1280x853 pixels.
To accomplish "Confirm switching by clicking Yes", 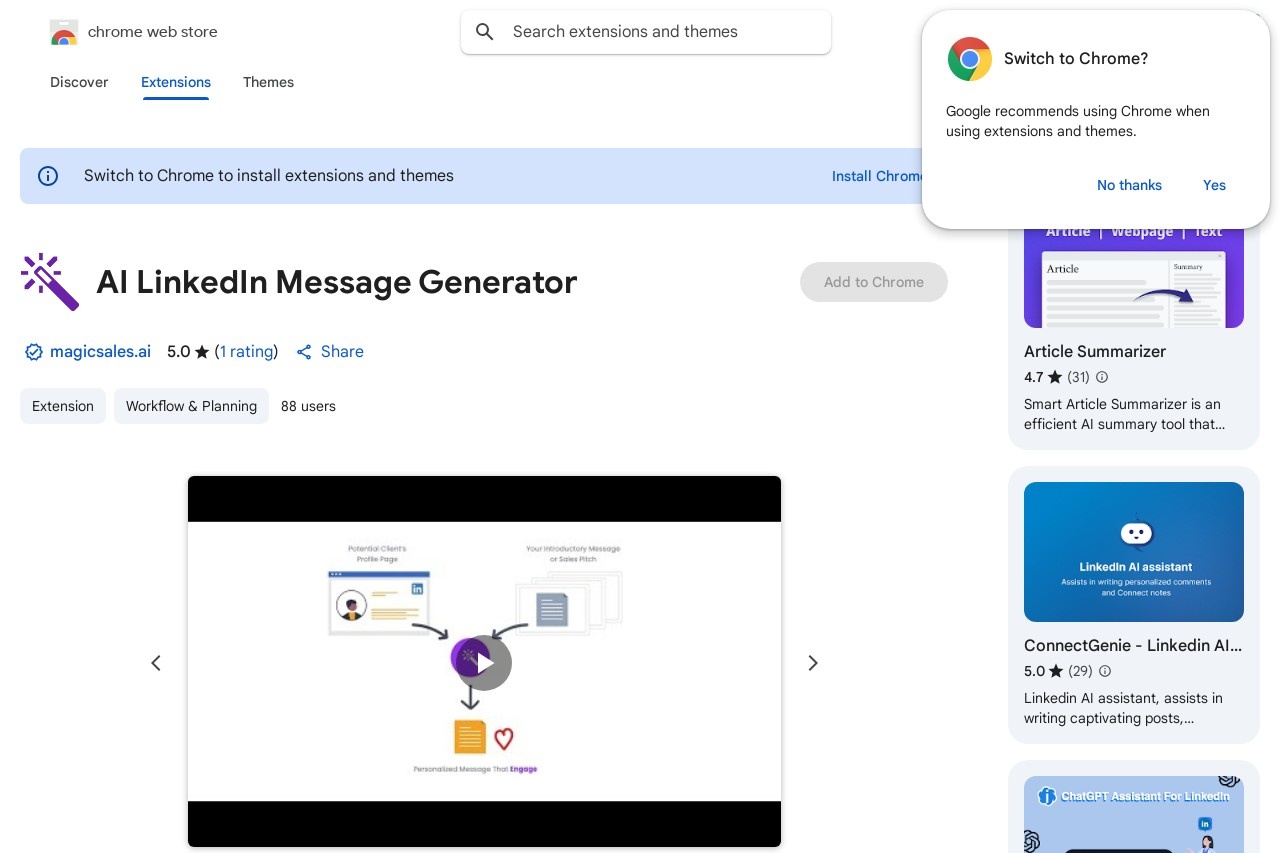I will tap(1214, 185).
